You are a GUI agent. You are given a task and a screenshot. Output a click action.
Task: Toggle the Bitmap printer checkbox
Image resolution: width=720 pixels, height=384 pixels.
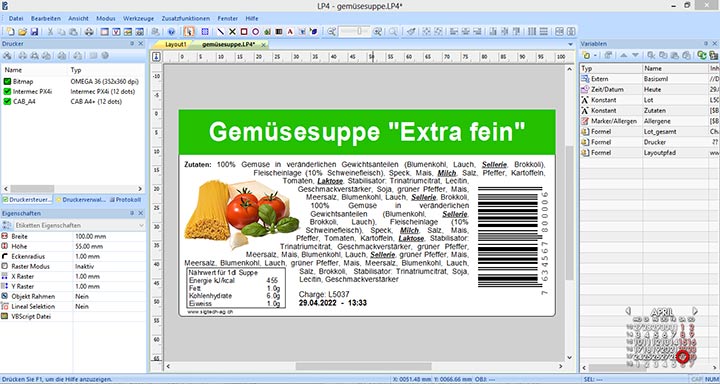[7, 81]
